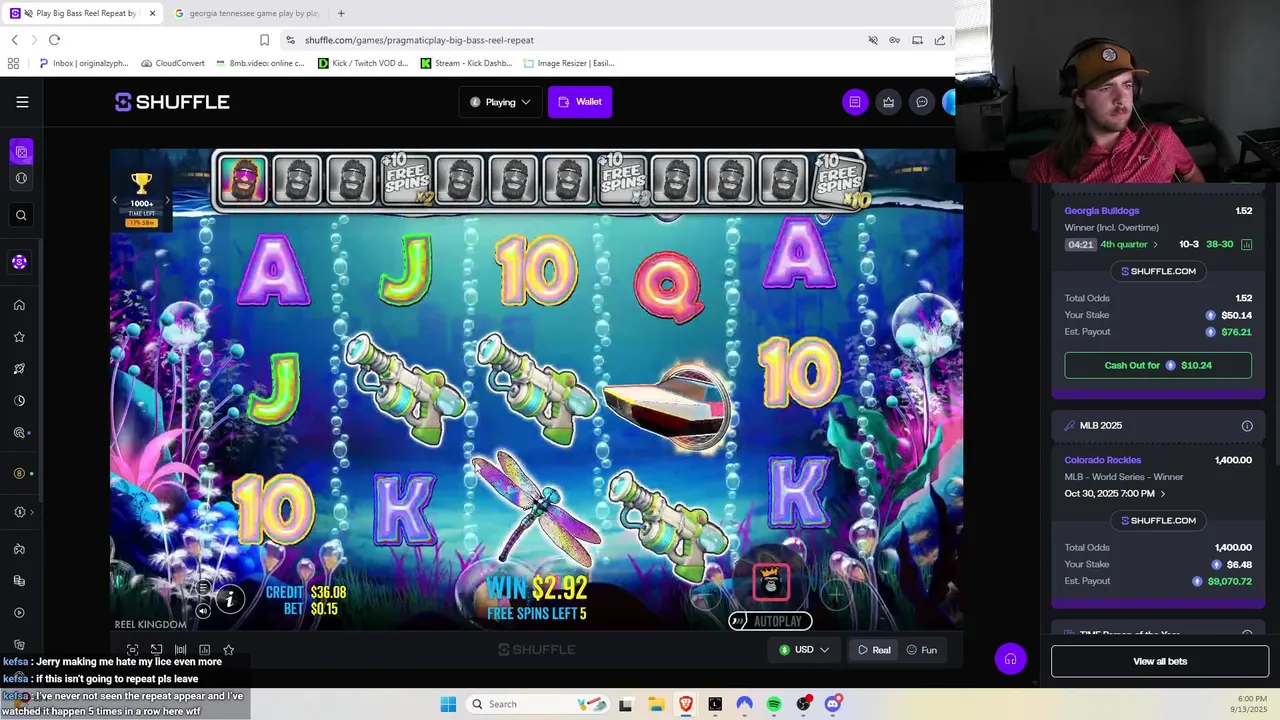Screen dimensions: 1280x720
Task: Add game to favorites with star below game
Action: [228, 650]
